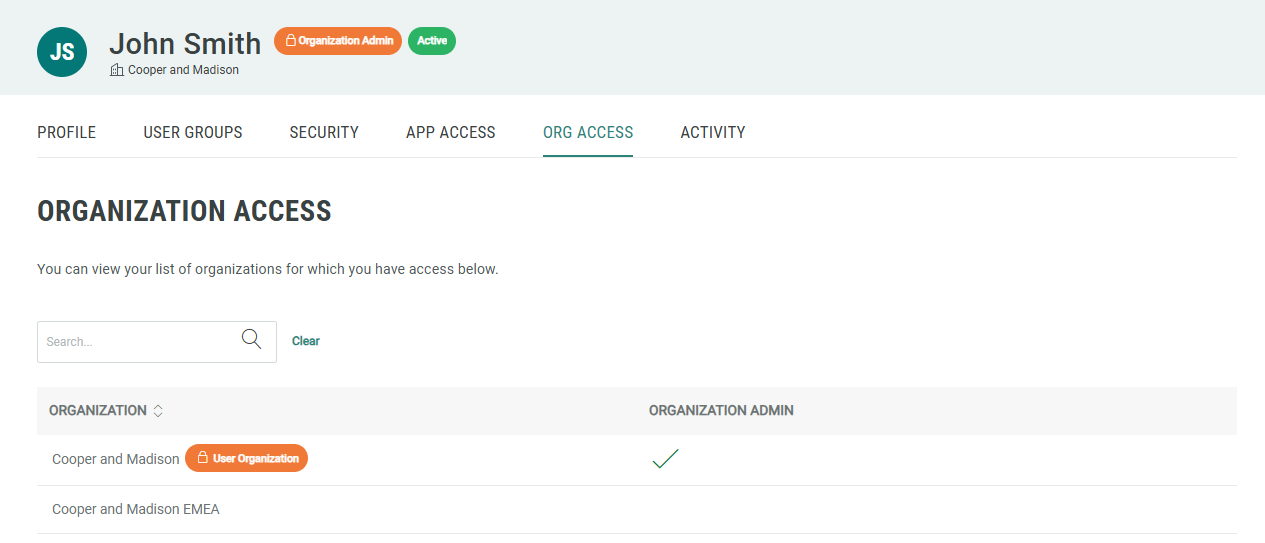The width and height of the screenshot is (1265, 543).
Task: Click the John Smith name heading
Action: pyautogui.click(x=185, y=44)
